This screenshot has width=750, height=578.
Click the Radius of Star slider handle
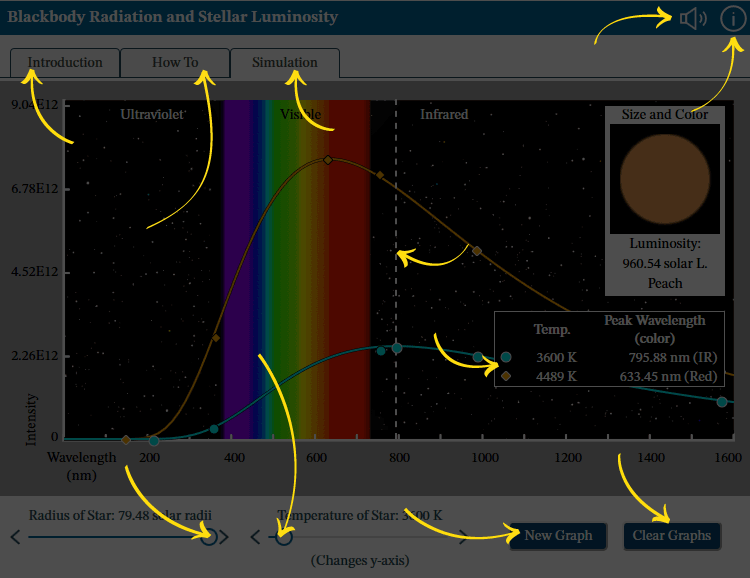pyautogui.click(x=208, y=537)
